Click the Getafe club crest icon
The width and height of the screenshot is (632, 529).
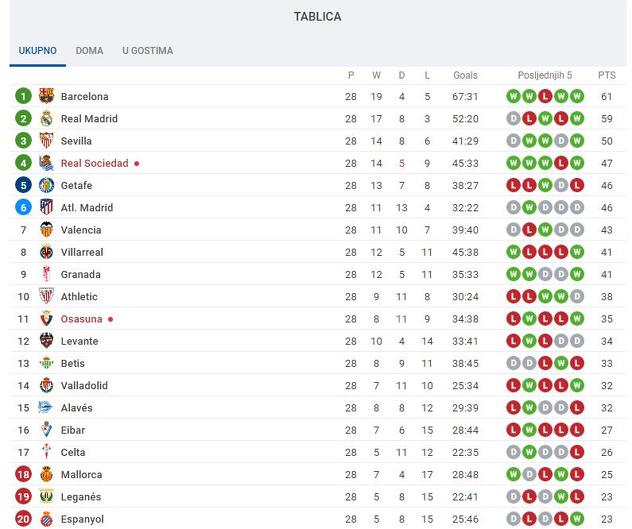click(x=46, y=186)
